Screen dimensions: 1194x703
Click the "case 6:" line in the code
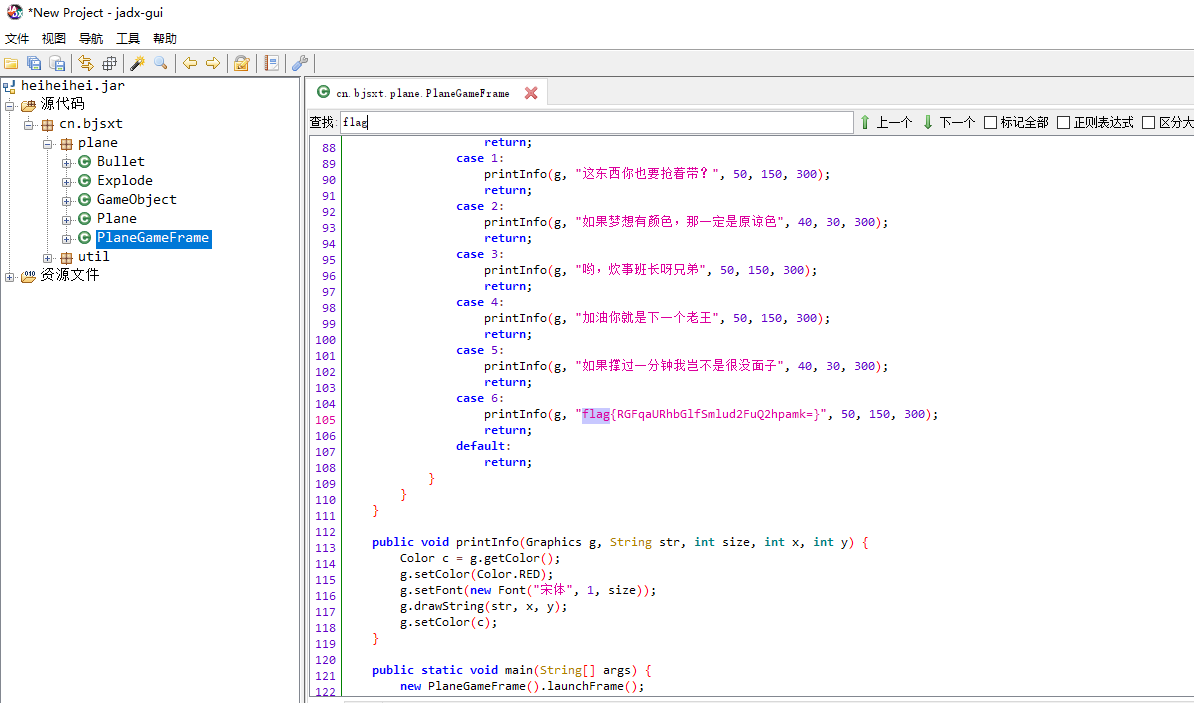point(480,398)
